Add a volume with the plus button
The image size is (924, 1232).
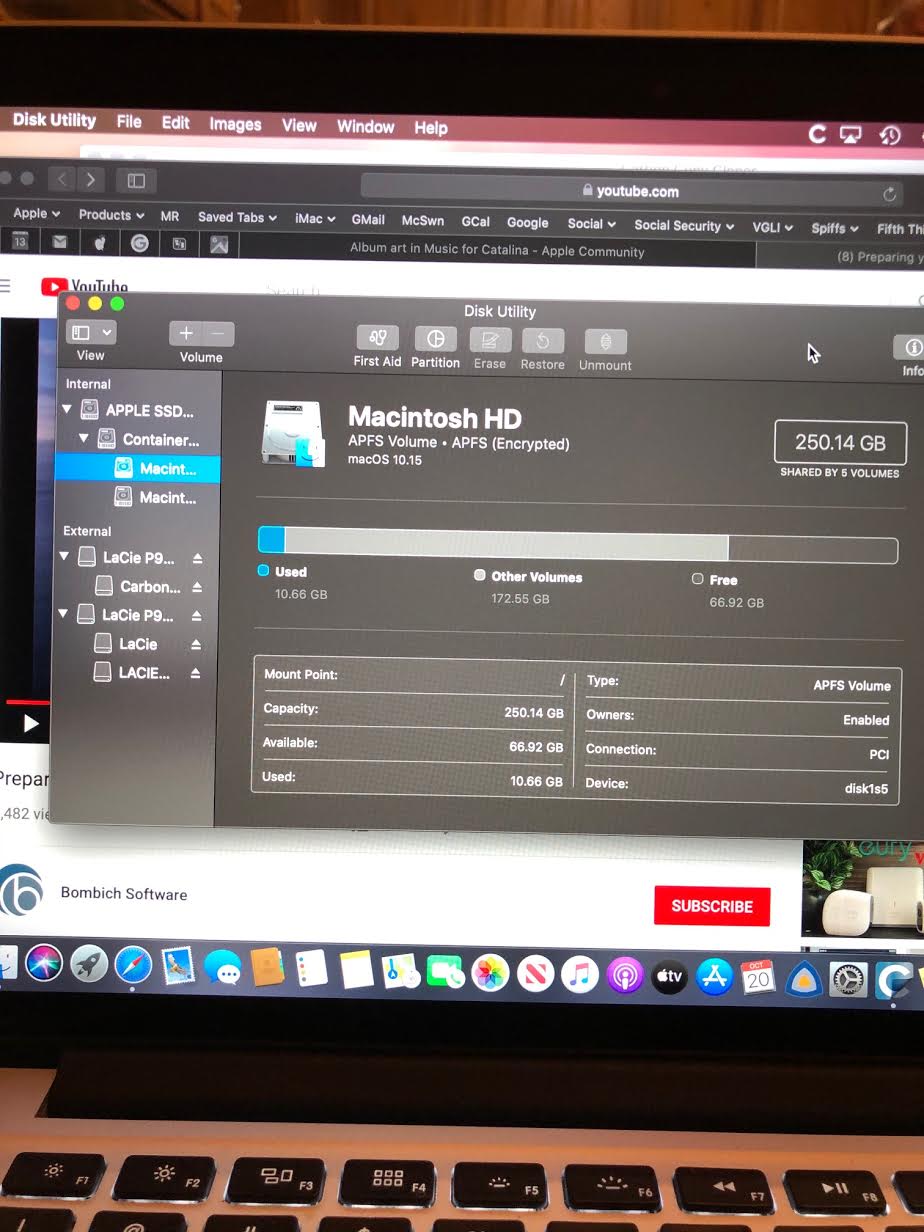click(186, 334)
